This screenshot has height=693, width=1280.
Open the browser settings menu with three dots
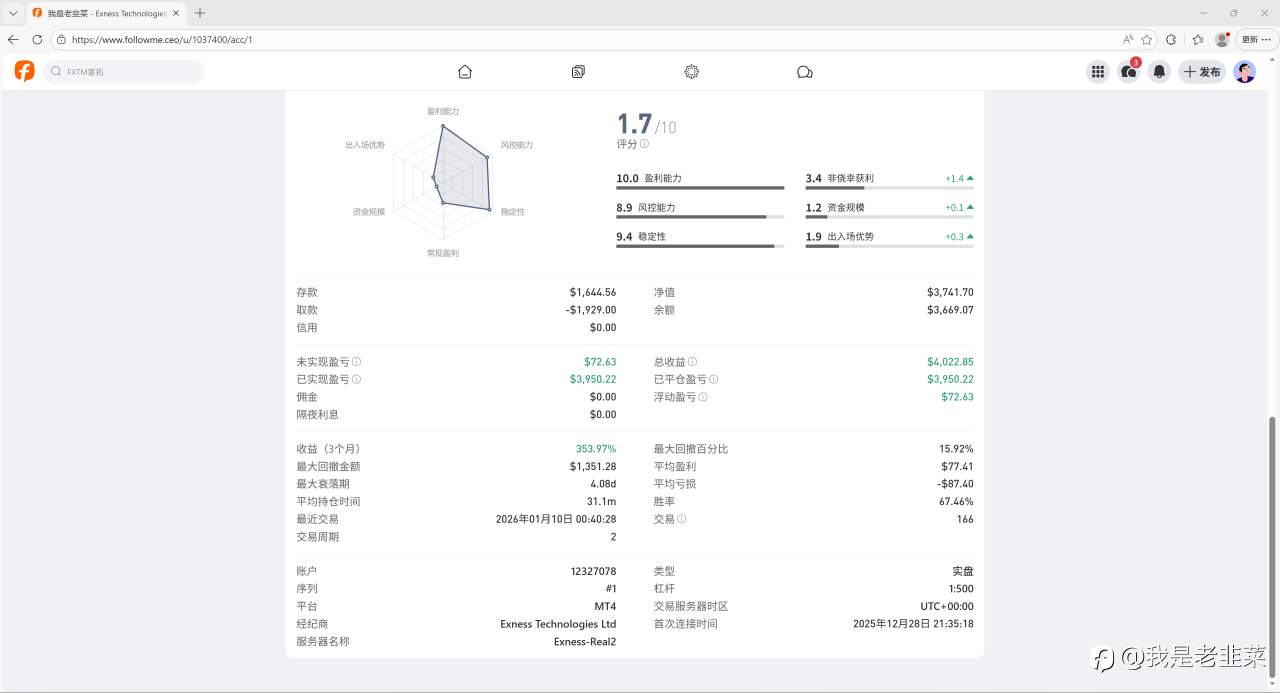[1268, 40]
